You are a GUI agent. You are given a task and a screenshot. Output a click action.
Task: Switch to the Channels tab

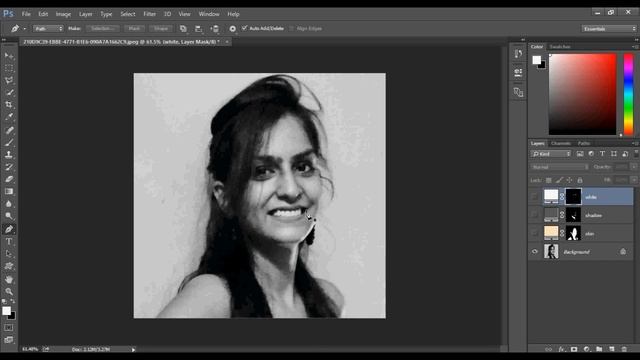coord(560,143)
